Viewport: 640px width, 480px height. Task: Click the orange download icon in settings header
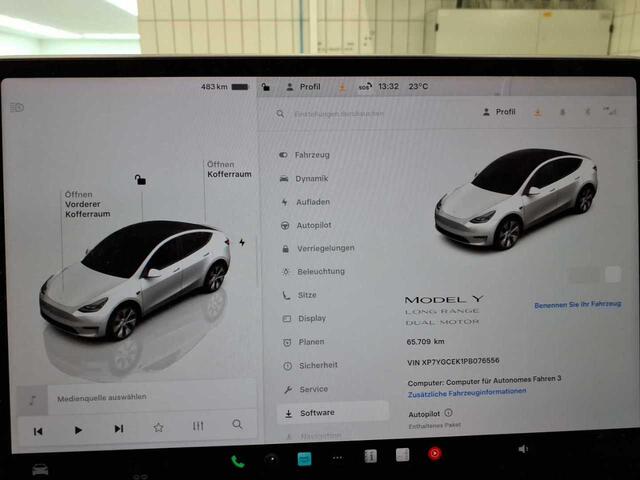click(538, 112)
